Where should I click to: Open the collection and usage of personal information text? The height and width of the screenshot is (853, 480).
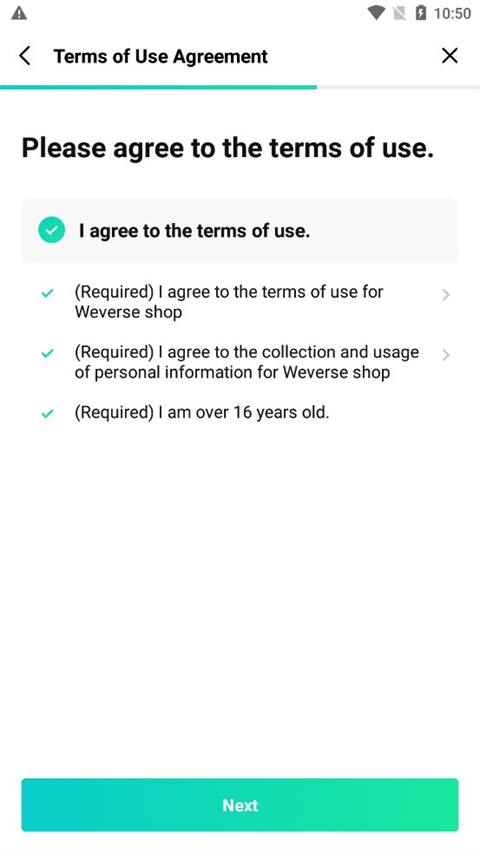247,362
